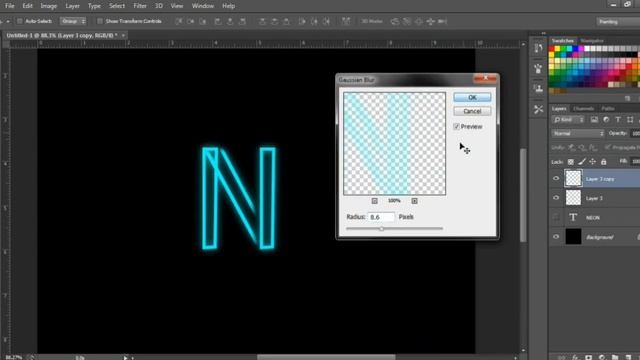Click the Lock all padlock icon
This screenshot has height=360, width=640.
point(603,162)
